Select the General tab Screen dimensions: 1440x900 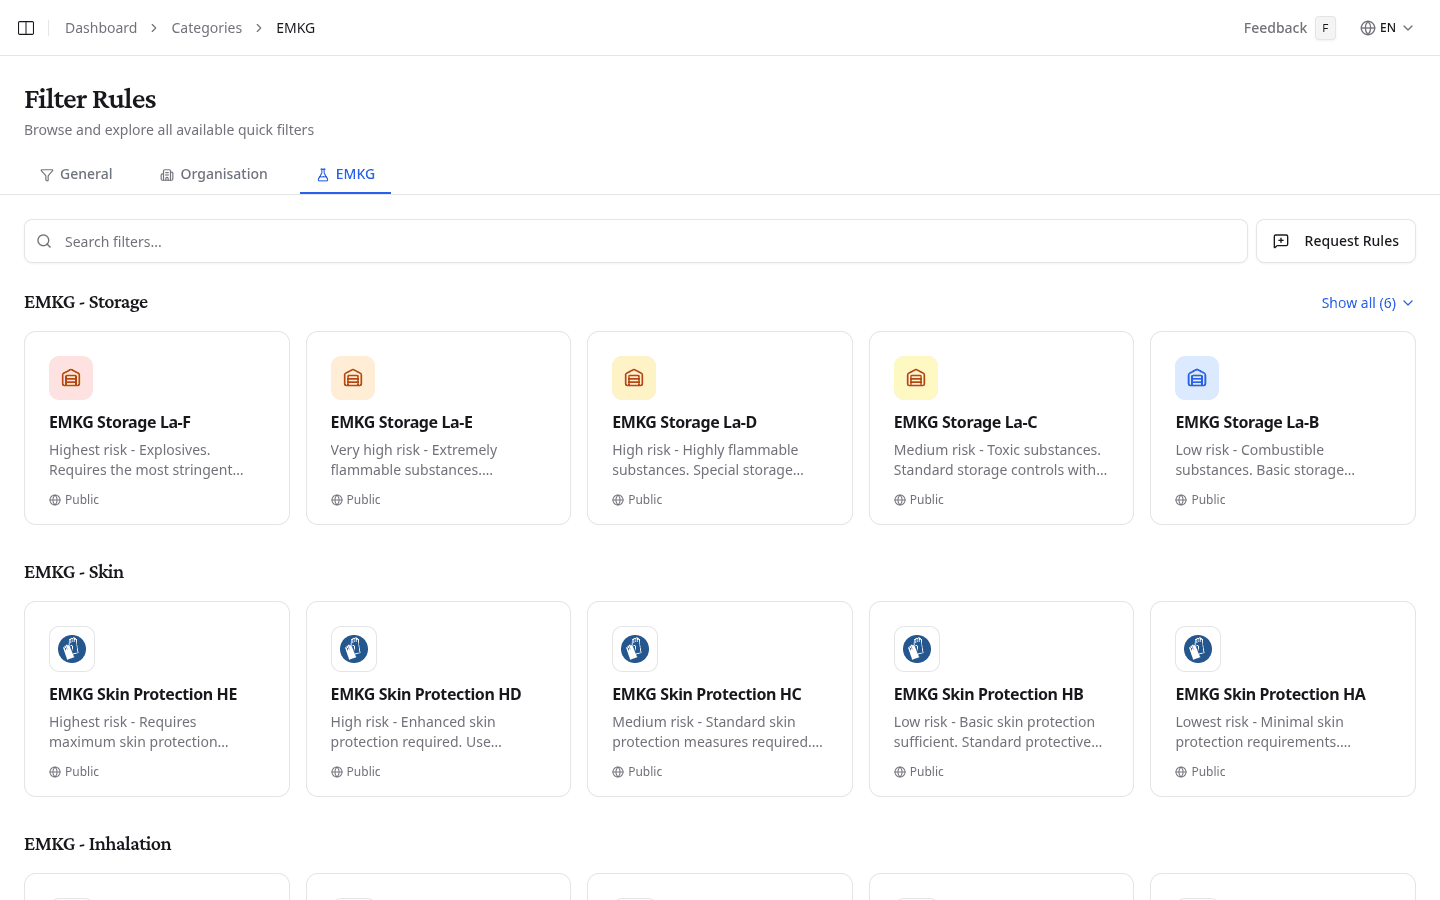pos(76,174)
